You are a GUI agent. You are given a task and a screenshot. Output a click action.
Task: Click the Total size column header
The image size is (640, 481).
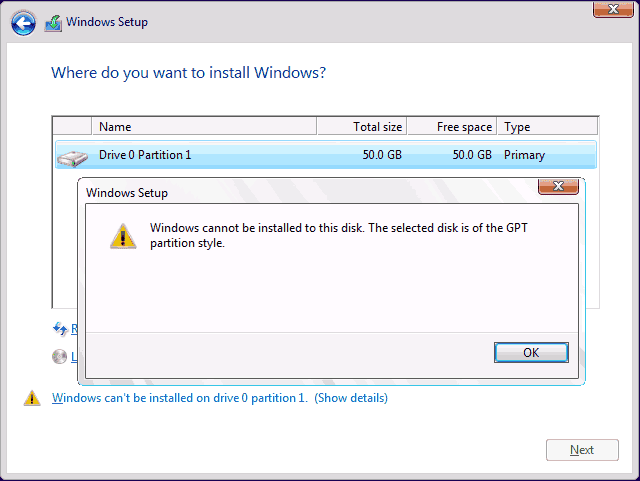(x=362, y=127)
